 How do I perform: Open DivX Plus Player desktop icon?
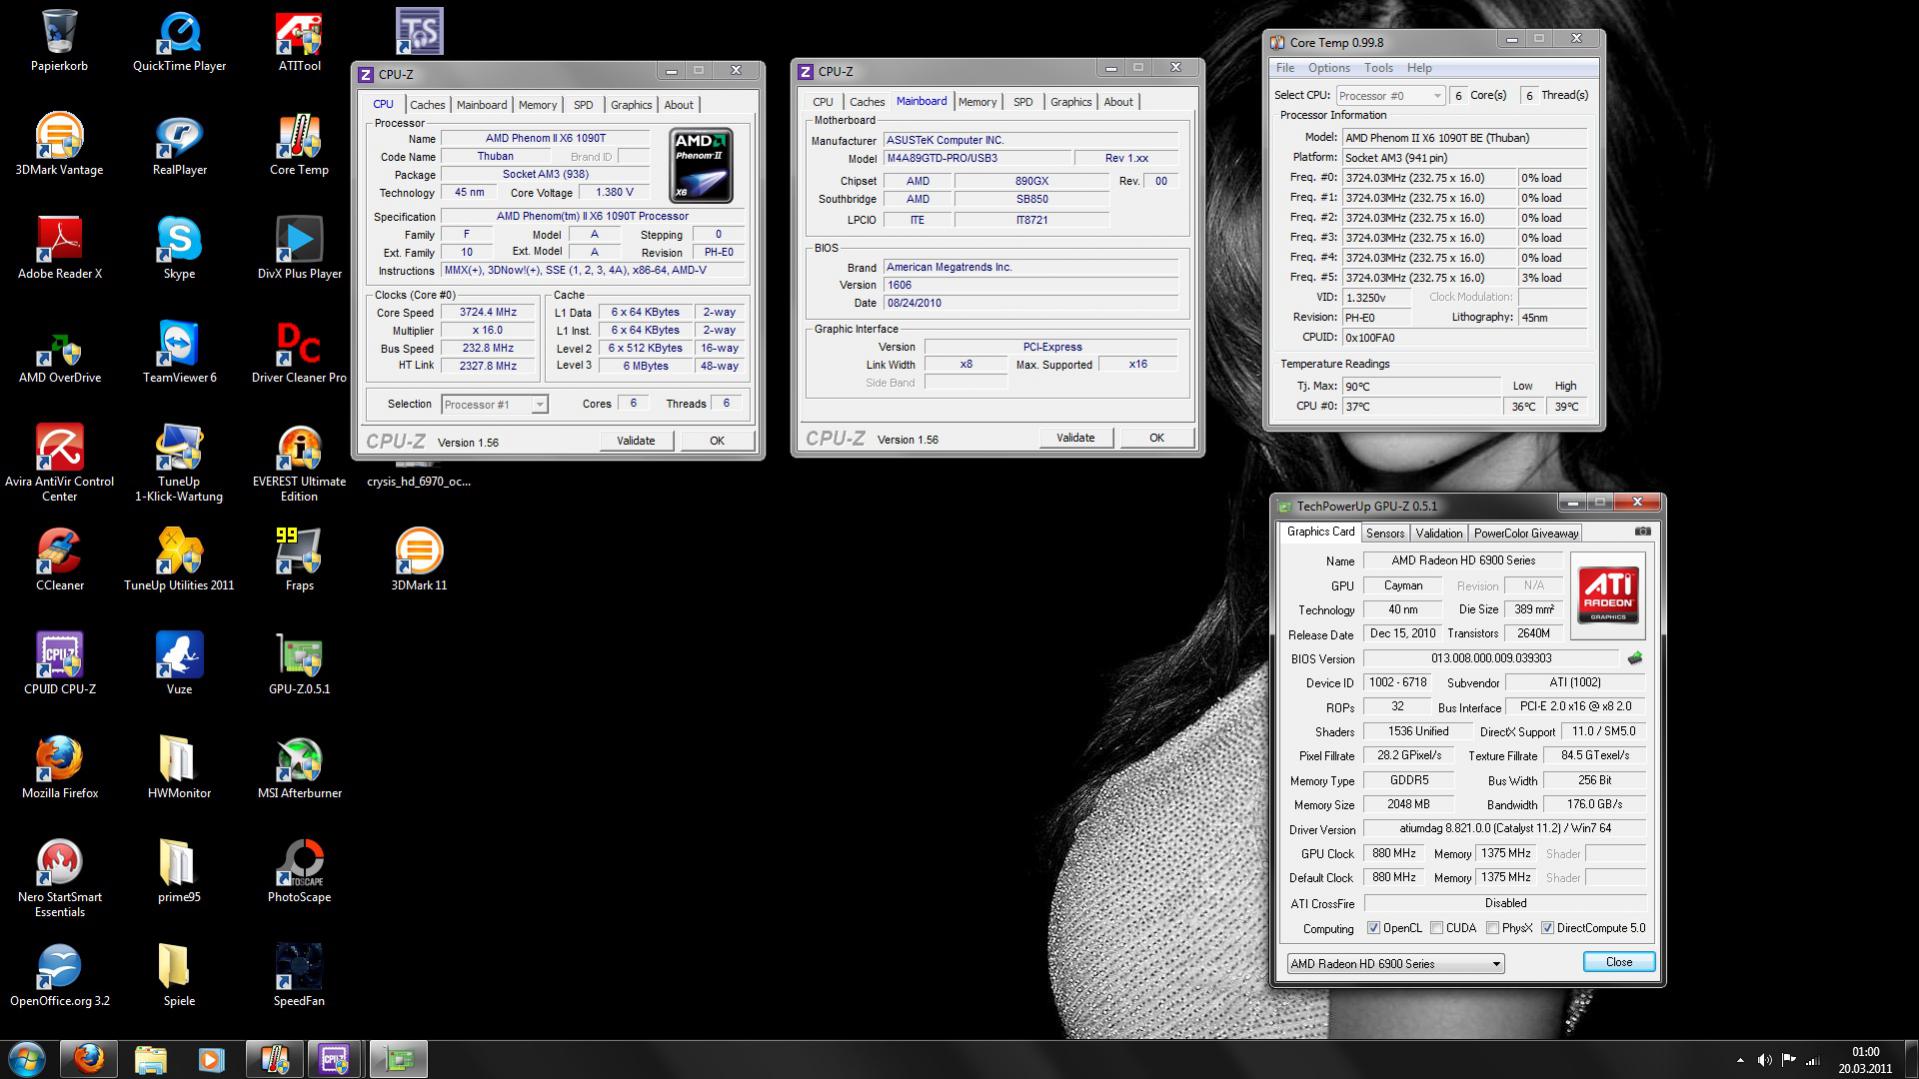299,248
